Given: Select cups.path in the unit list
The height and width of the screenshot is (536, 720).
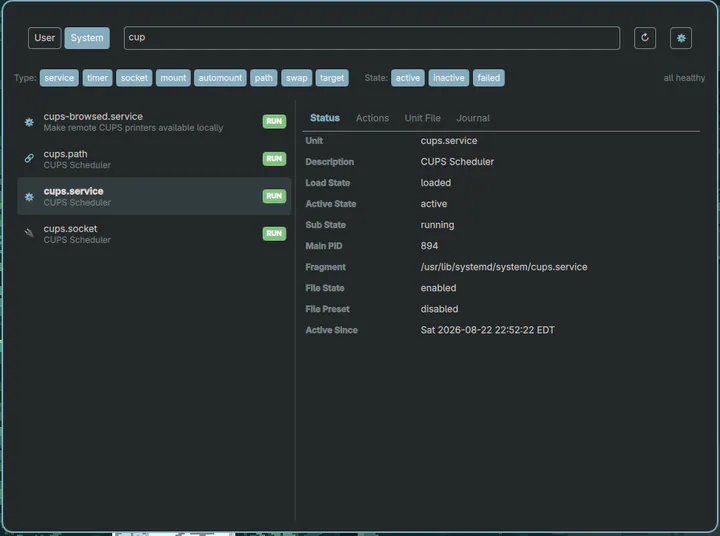Looking at the screenshot, I should (154, 159).
